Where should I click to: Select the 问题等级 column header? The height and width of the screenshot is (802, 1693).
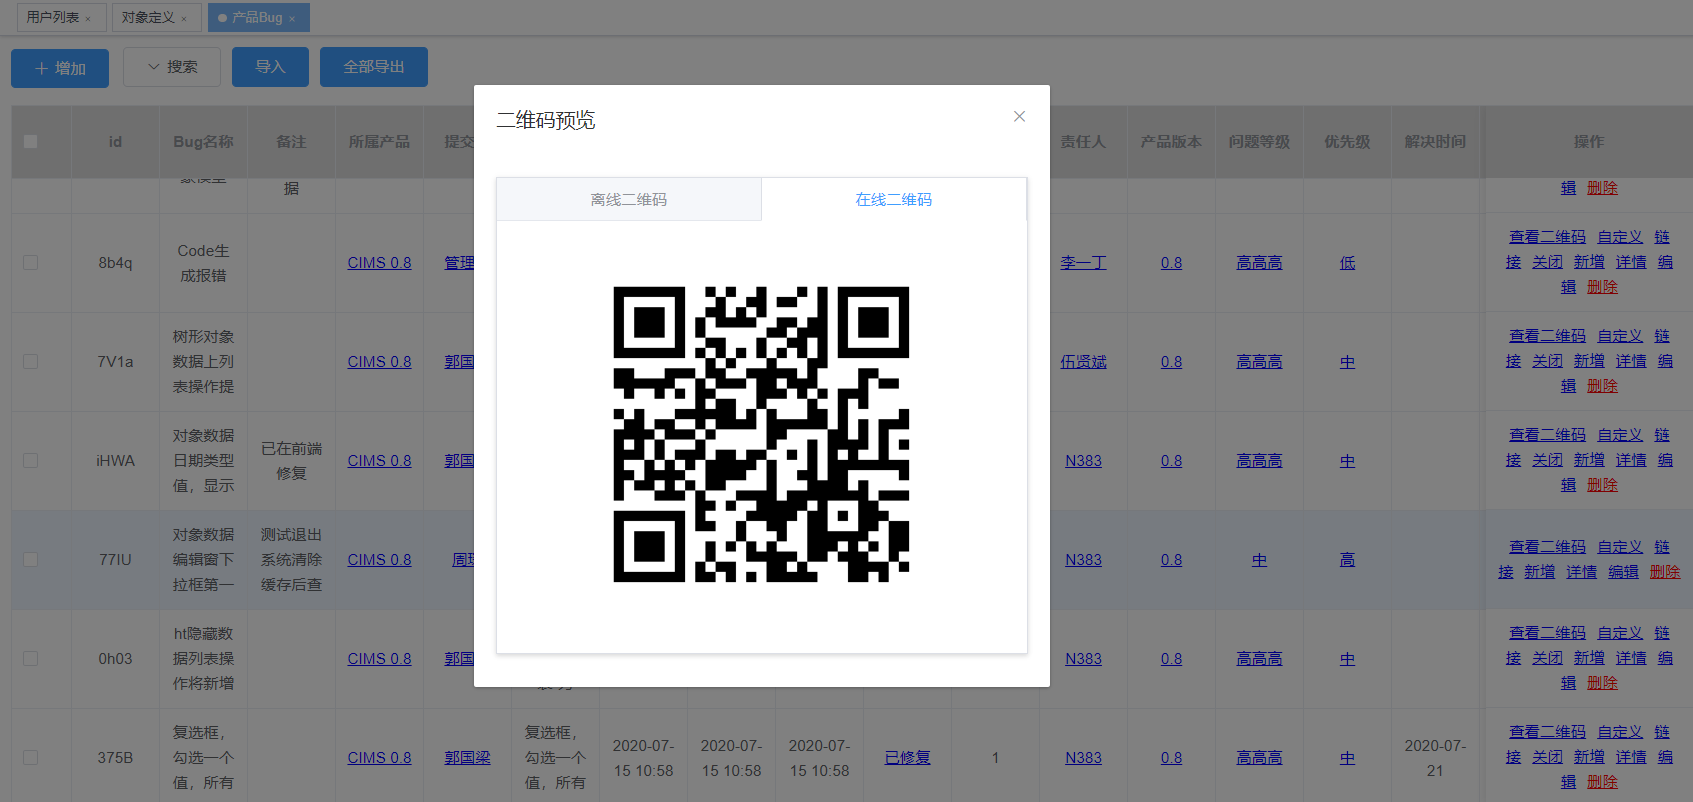1259,142
